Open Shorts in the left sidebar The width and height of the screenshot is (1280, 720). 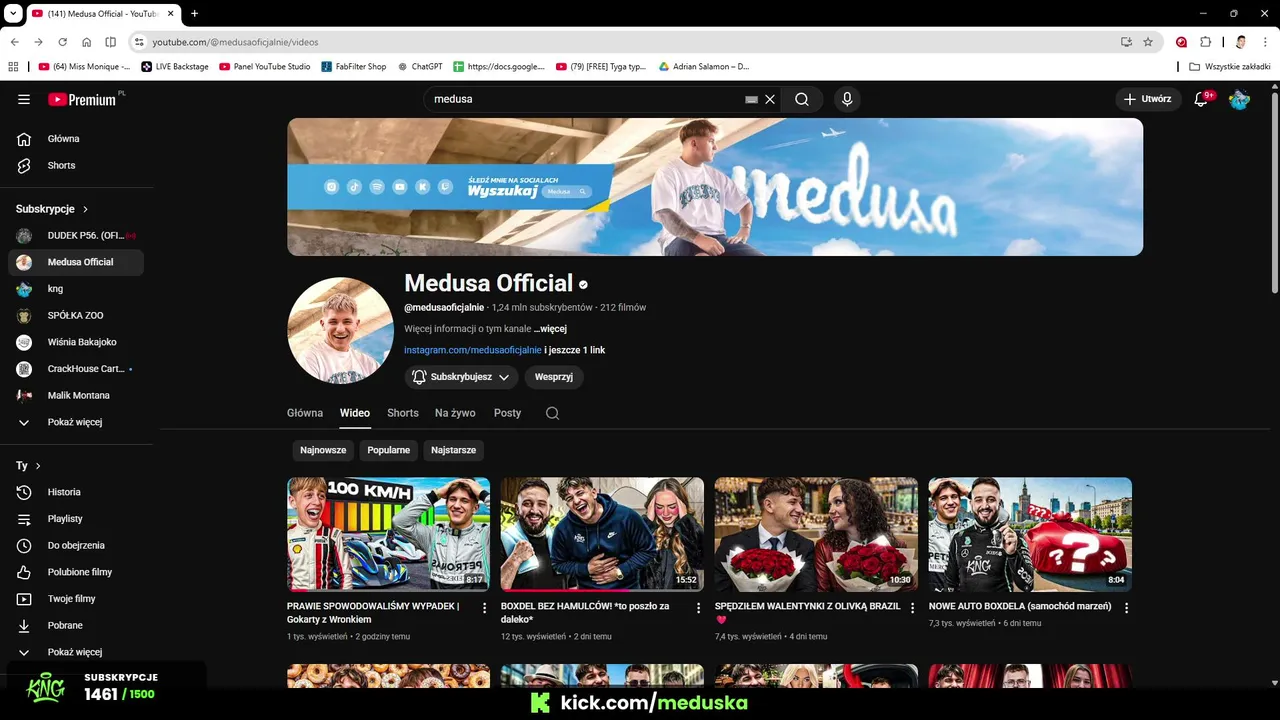pos(76,165)
